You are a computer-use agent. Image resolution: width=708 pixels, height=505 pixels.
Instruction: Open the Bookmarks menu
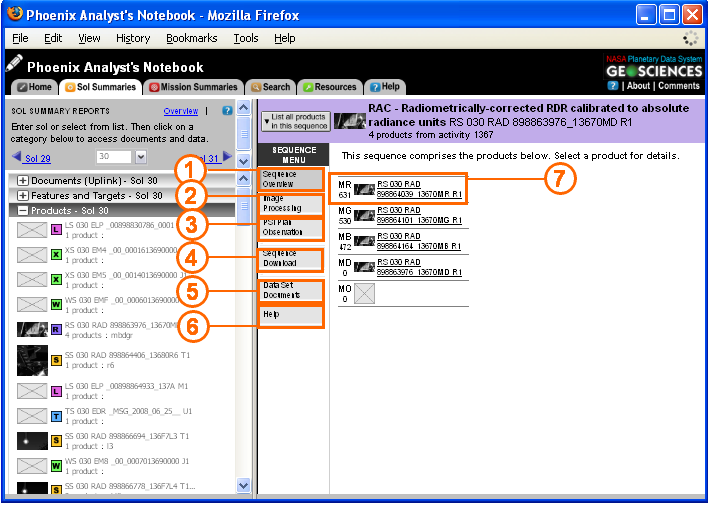pyautogui.click(x=191, y=38)
